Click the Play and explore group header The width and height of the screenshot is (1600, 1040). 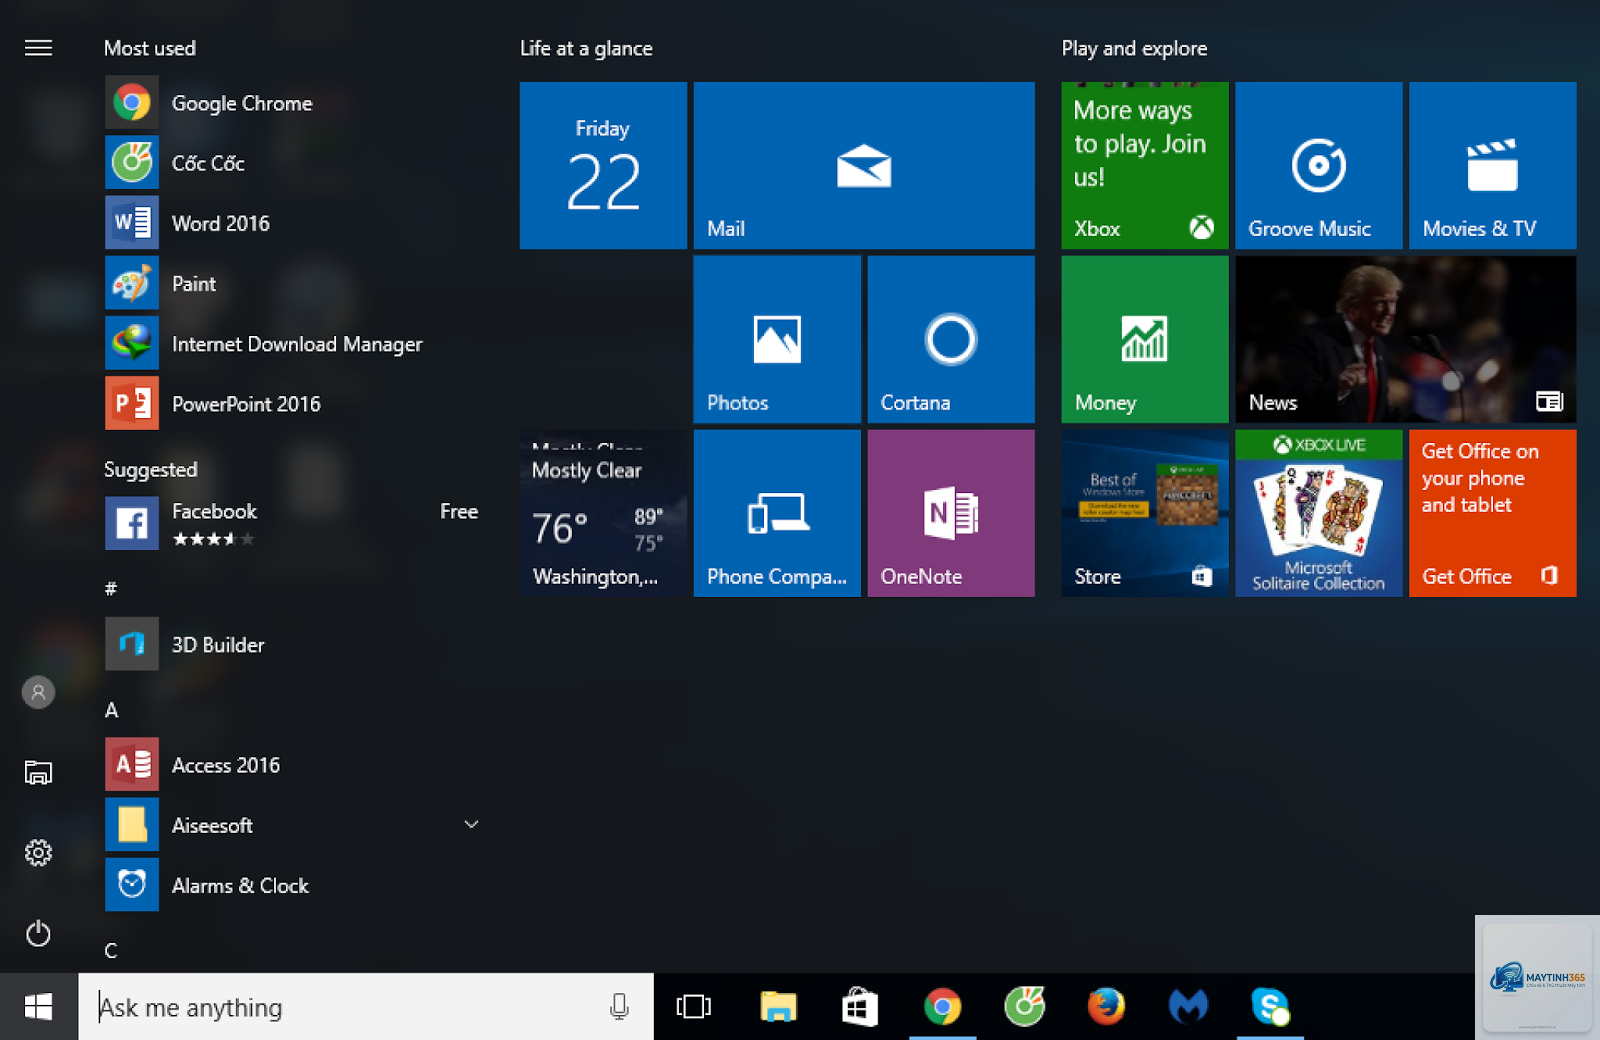[1134, 48]
